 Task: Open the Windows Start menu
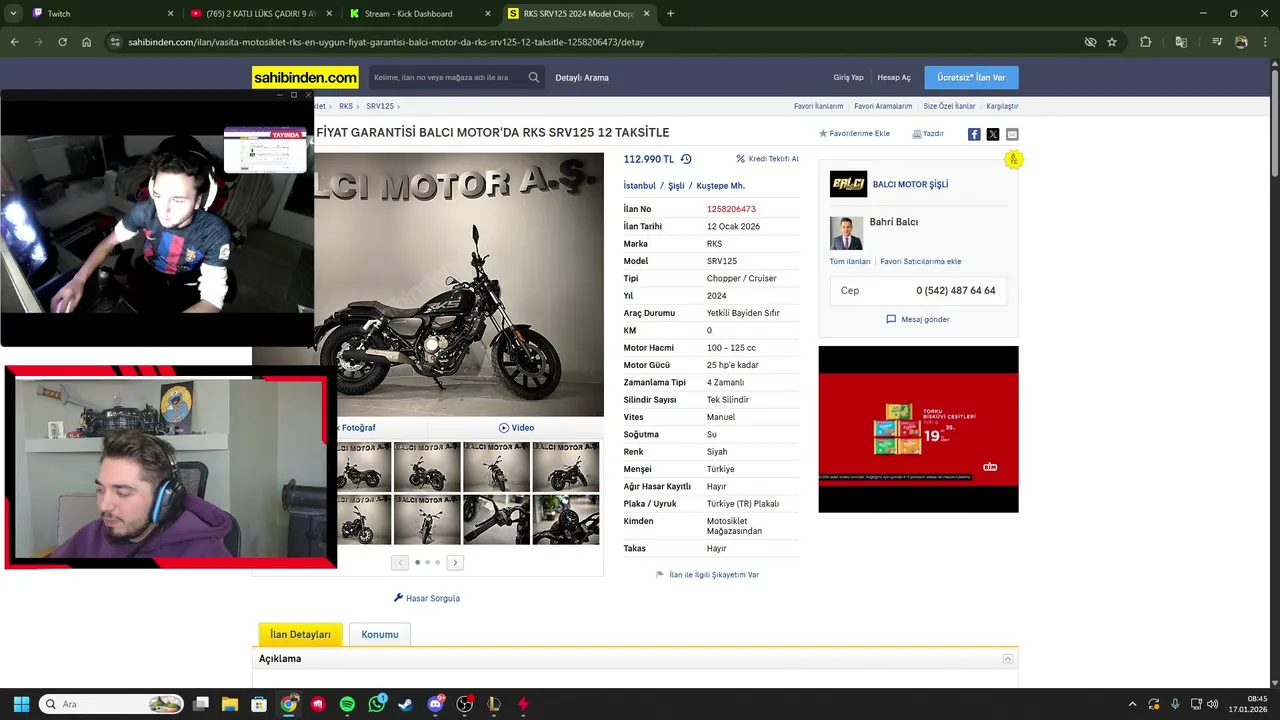click(x=21, y=704)
